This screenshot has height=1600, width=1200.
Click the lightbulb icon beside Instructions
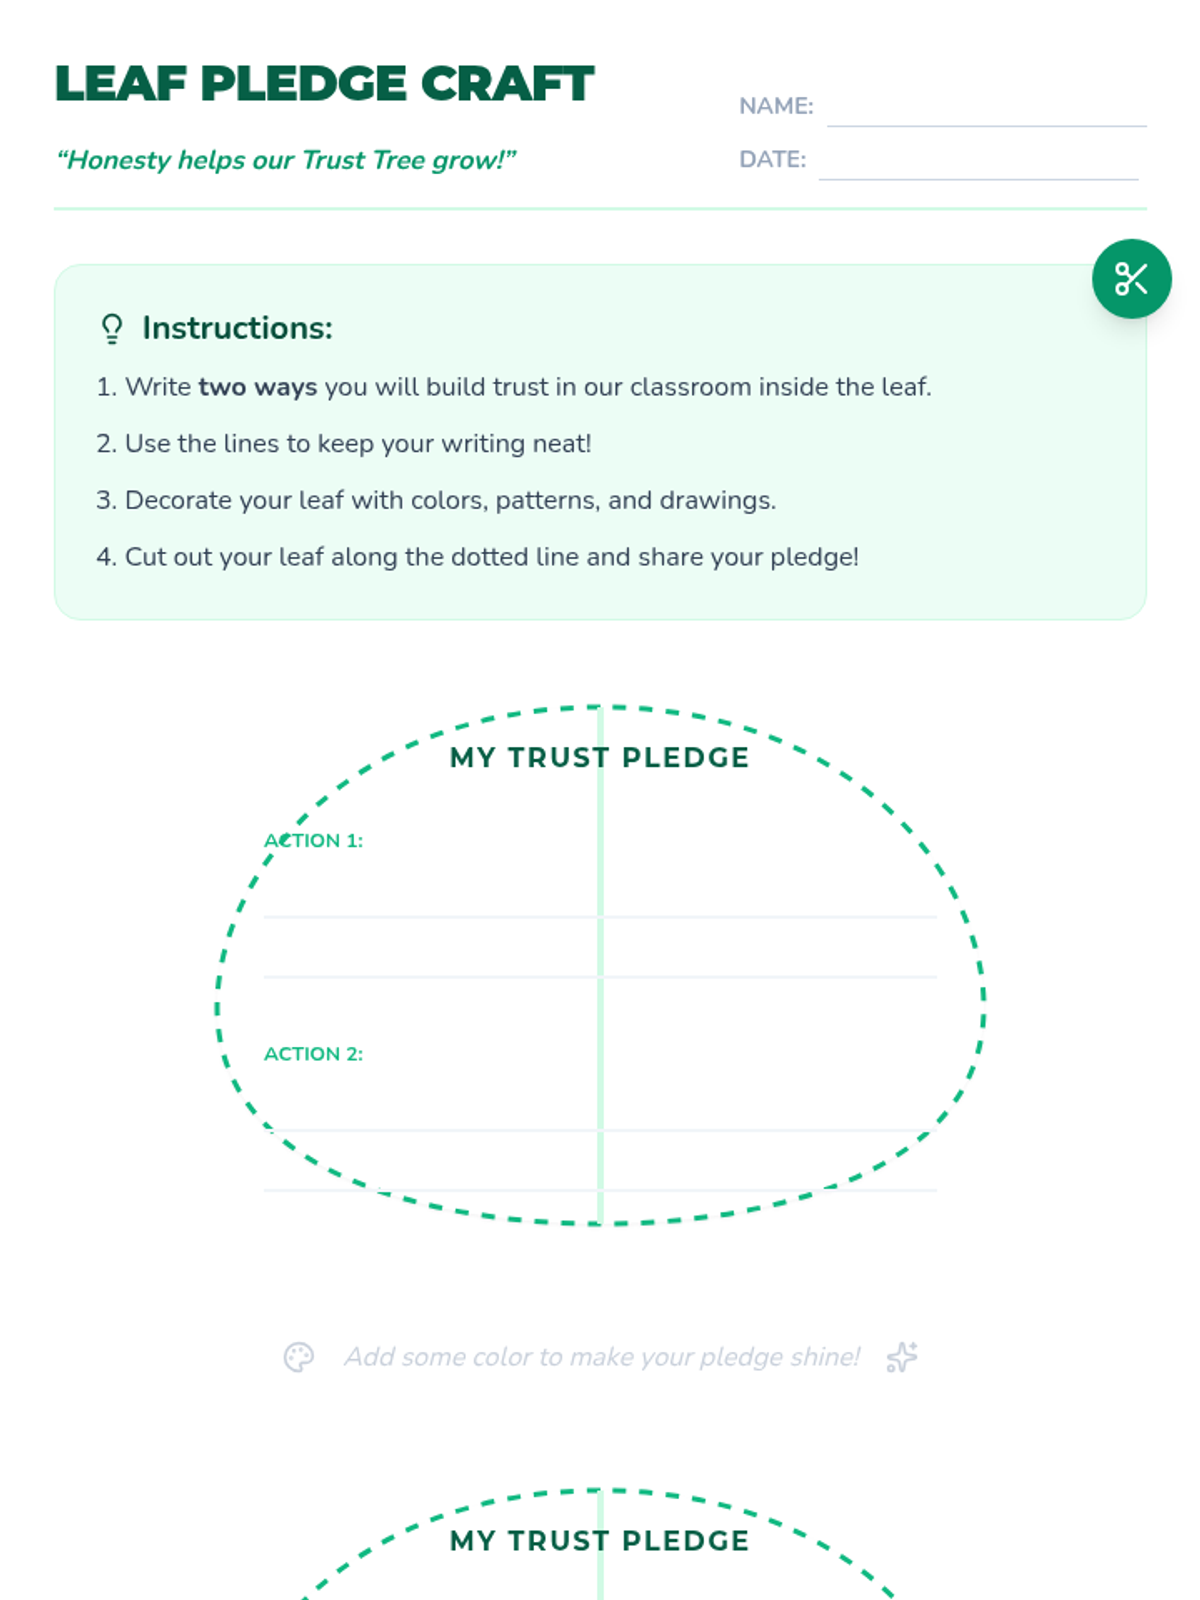112,328
